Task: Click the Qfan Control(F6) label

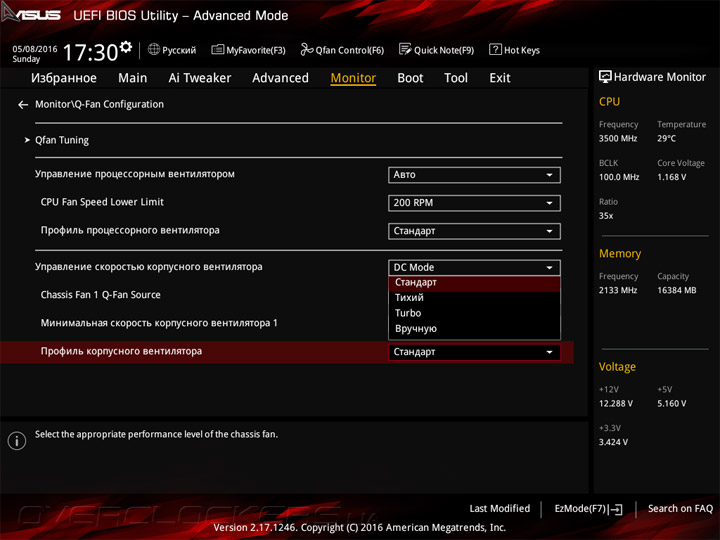Action: click(350, 50)
